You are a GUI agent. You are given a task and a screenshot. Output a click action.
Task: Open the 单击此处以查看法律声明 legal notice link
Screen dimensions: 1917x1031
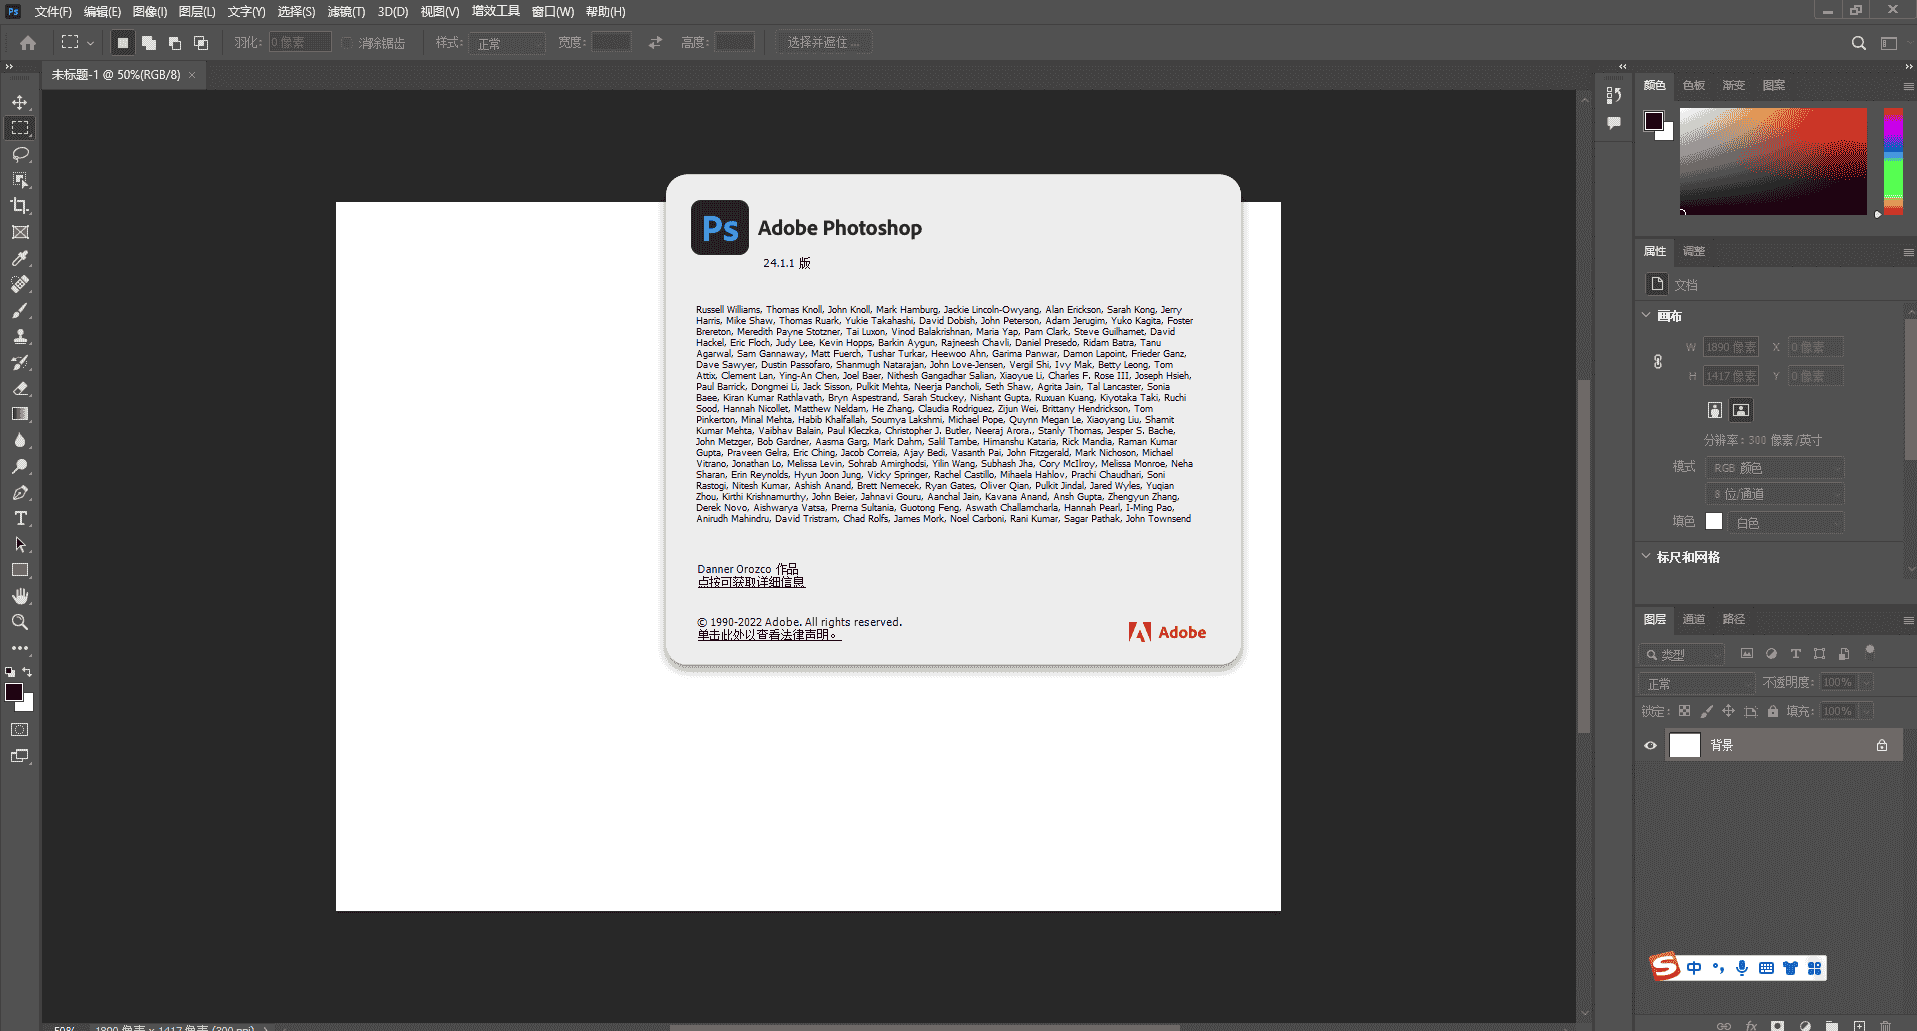pos(768,635)
